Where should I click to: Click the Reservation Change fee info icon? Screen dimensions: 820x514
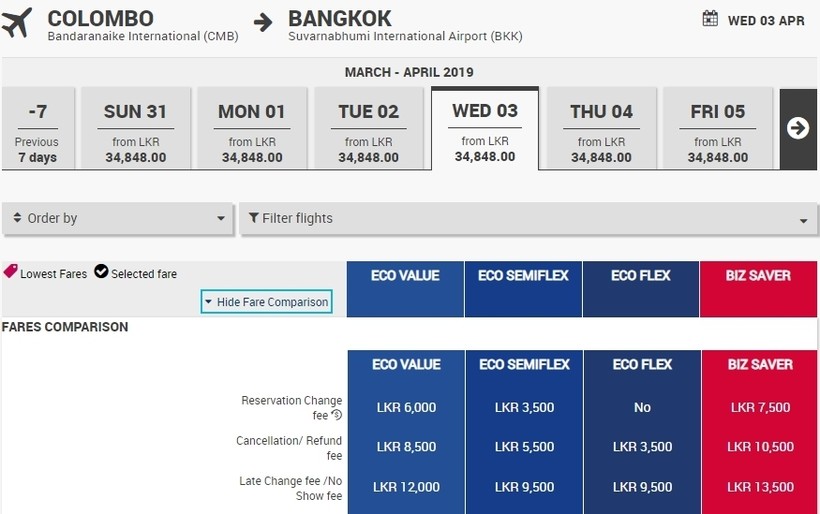point(337,415)
